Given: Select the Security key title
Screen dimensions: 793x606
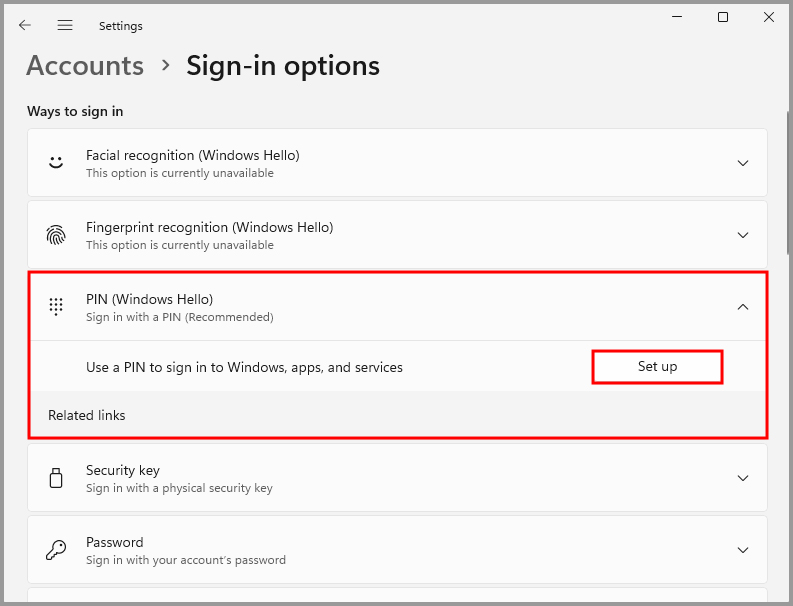Looking at the screenshot, I should (x=123, y=470).
